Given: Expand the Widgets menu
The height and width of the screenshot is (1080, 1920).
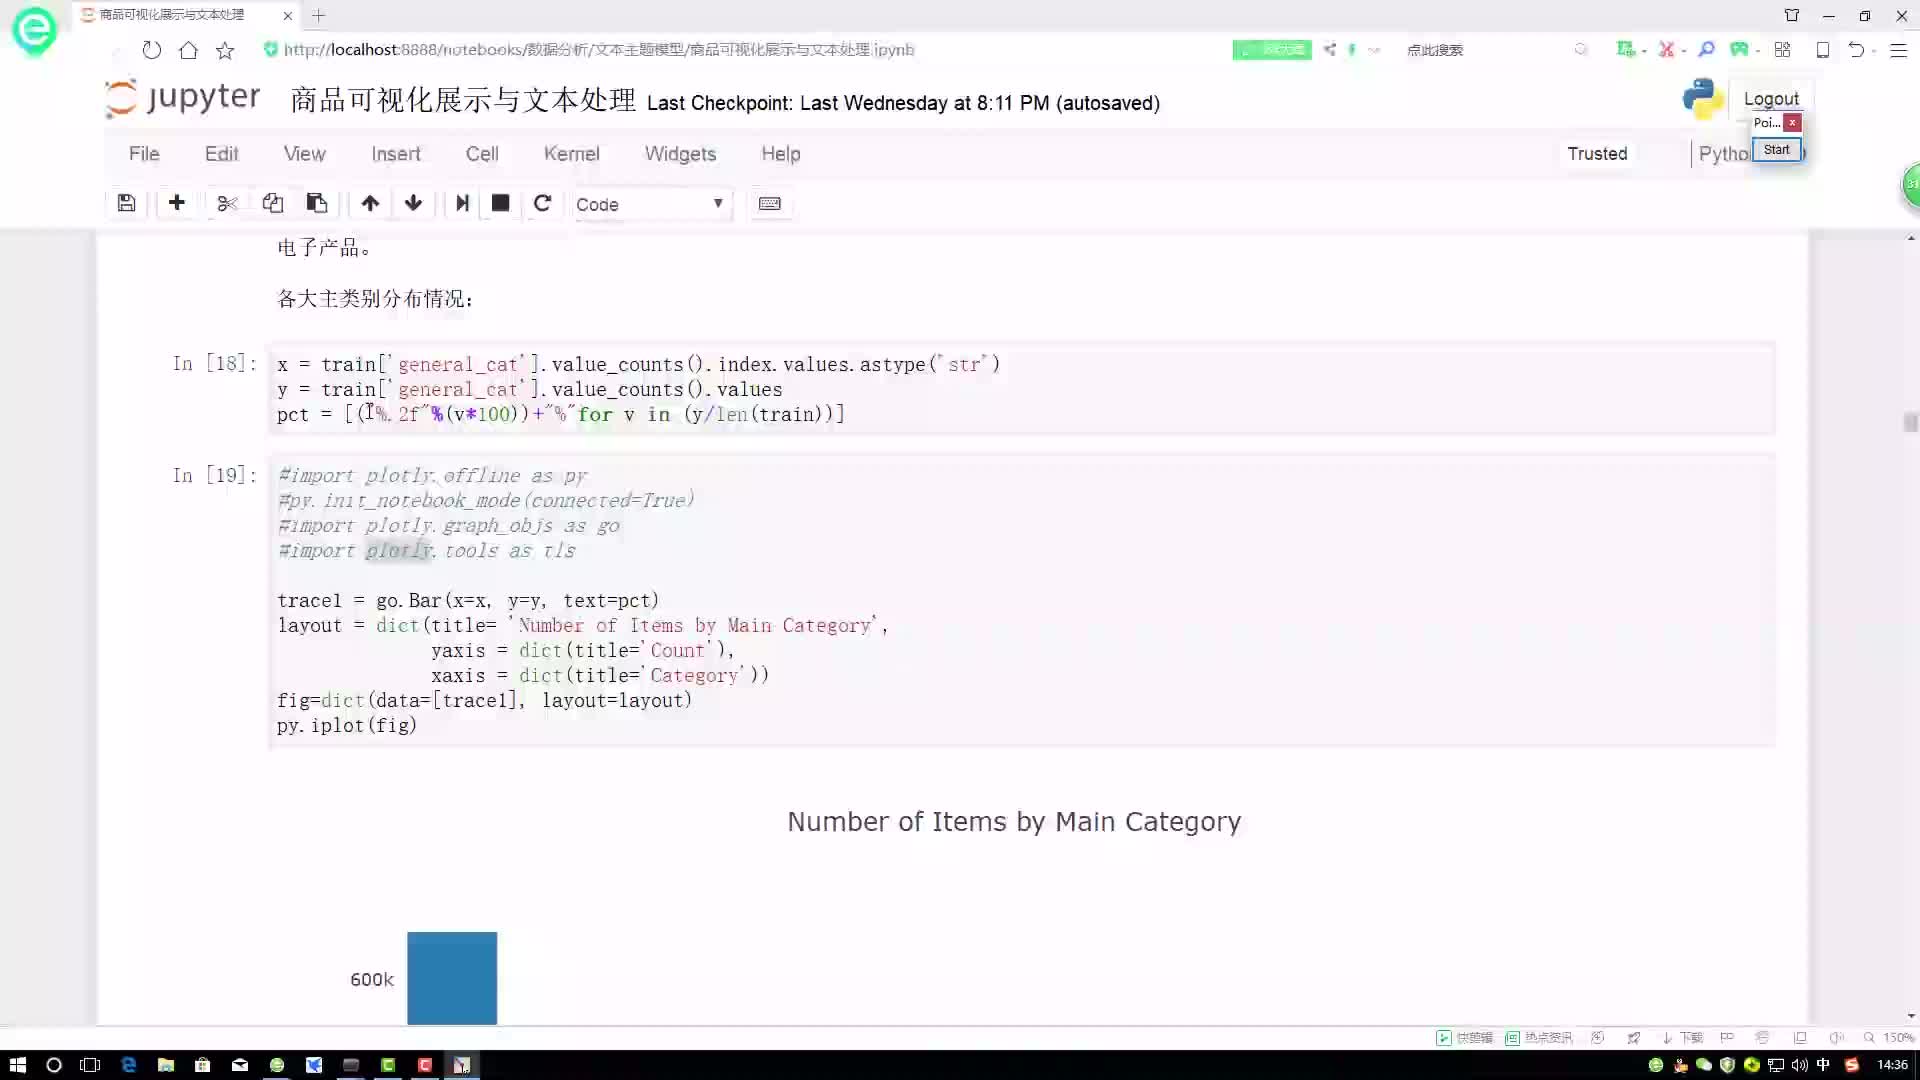Looking at the screenshot, I should [x=682, y=154].
